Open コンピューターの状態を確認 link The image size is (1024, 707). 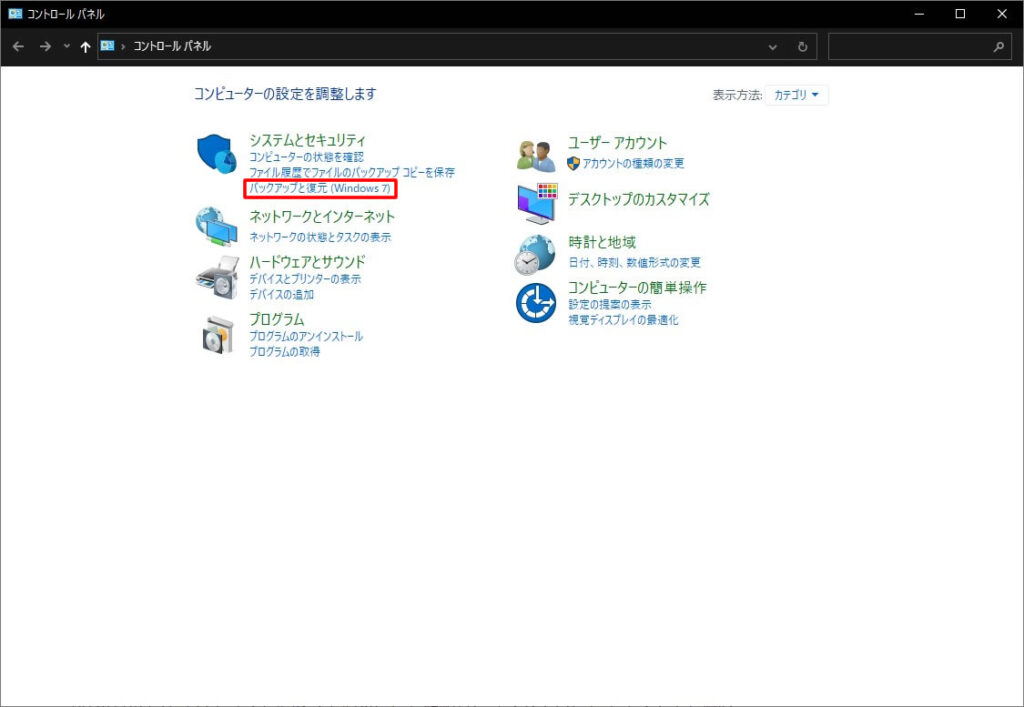[306, 157]
